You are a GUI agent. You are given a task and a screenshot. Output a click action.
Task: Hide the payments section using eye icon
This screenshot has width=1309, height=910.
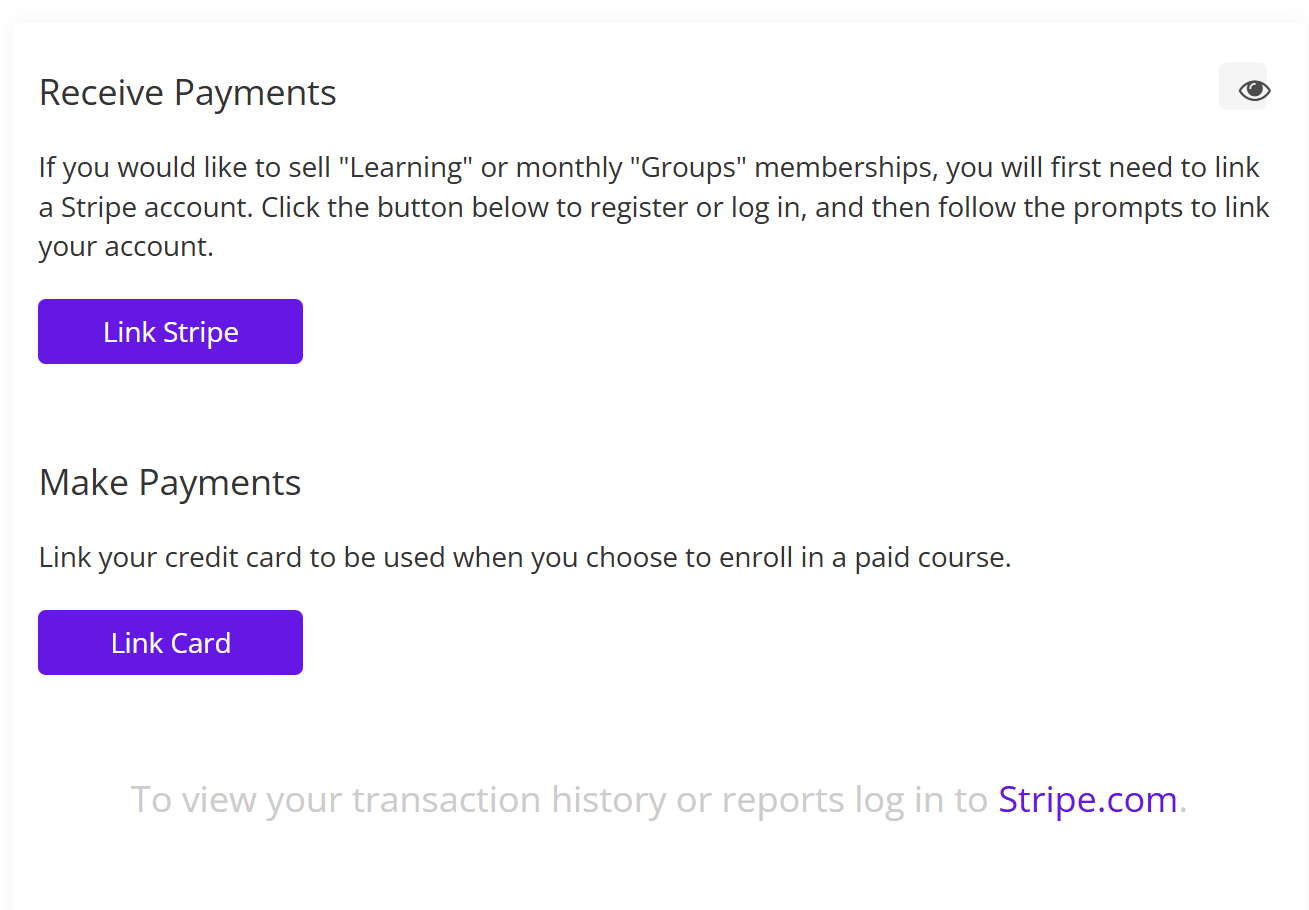(x=1243, y=87)
